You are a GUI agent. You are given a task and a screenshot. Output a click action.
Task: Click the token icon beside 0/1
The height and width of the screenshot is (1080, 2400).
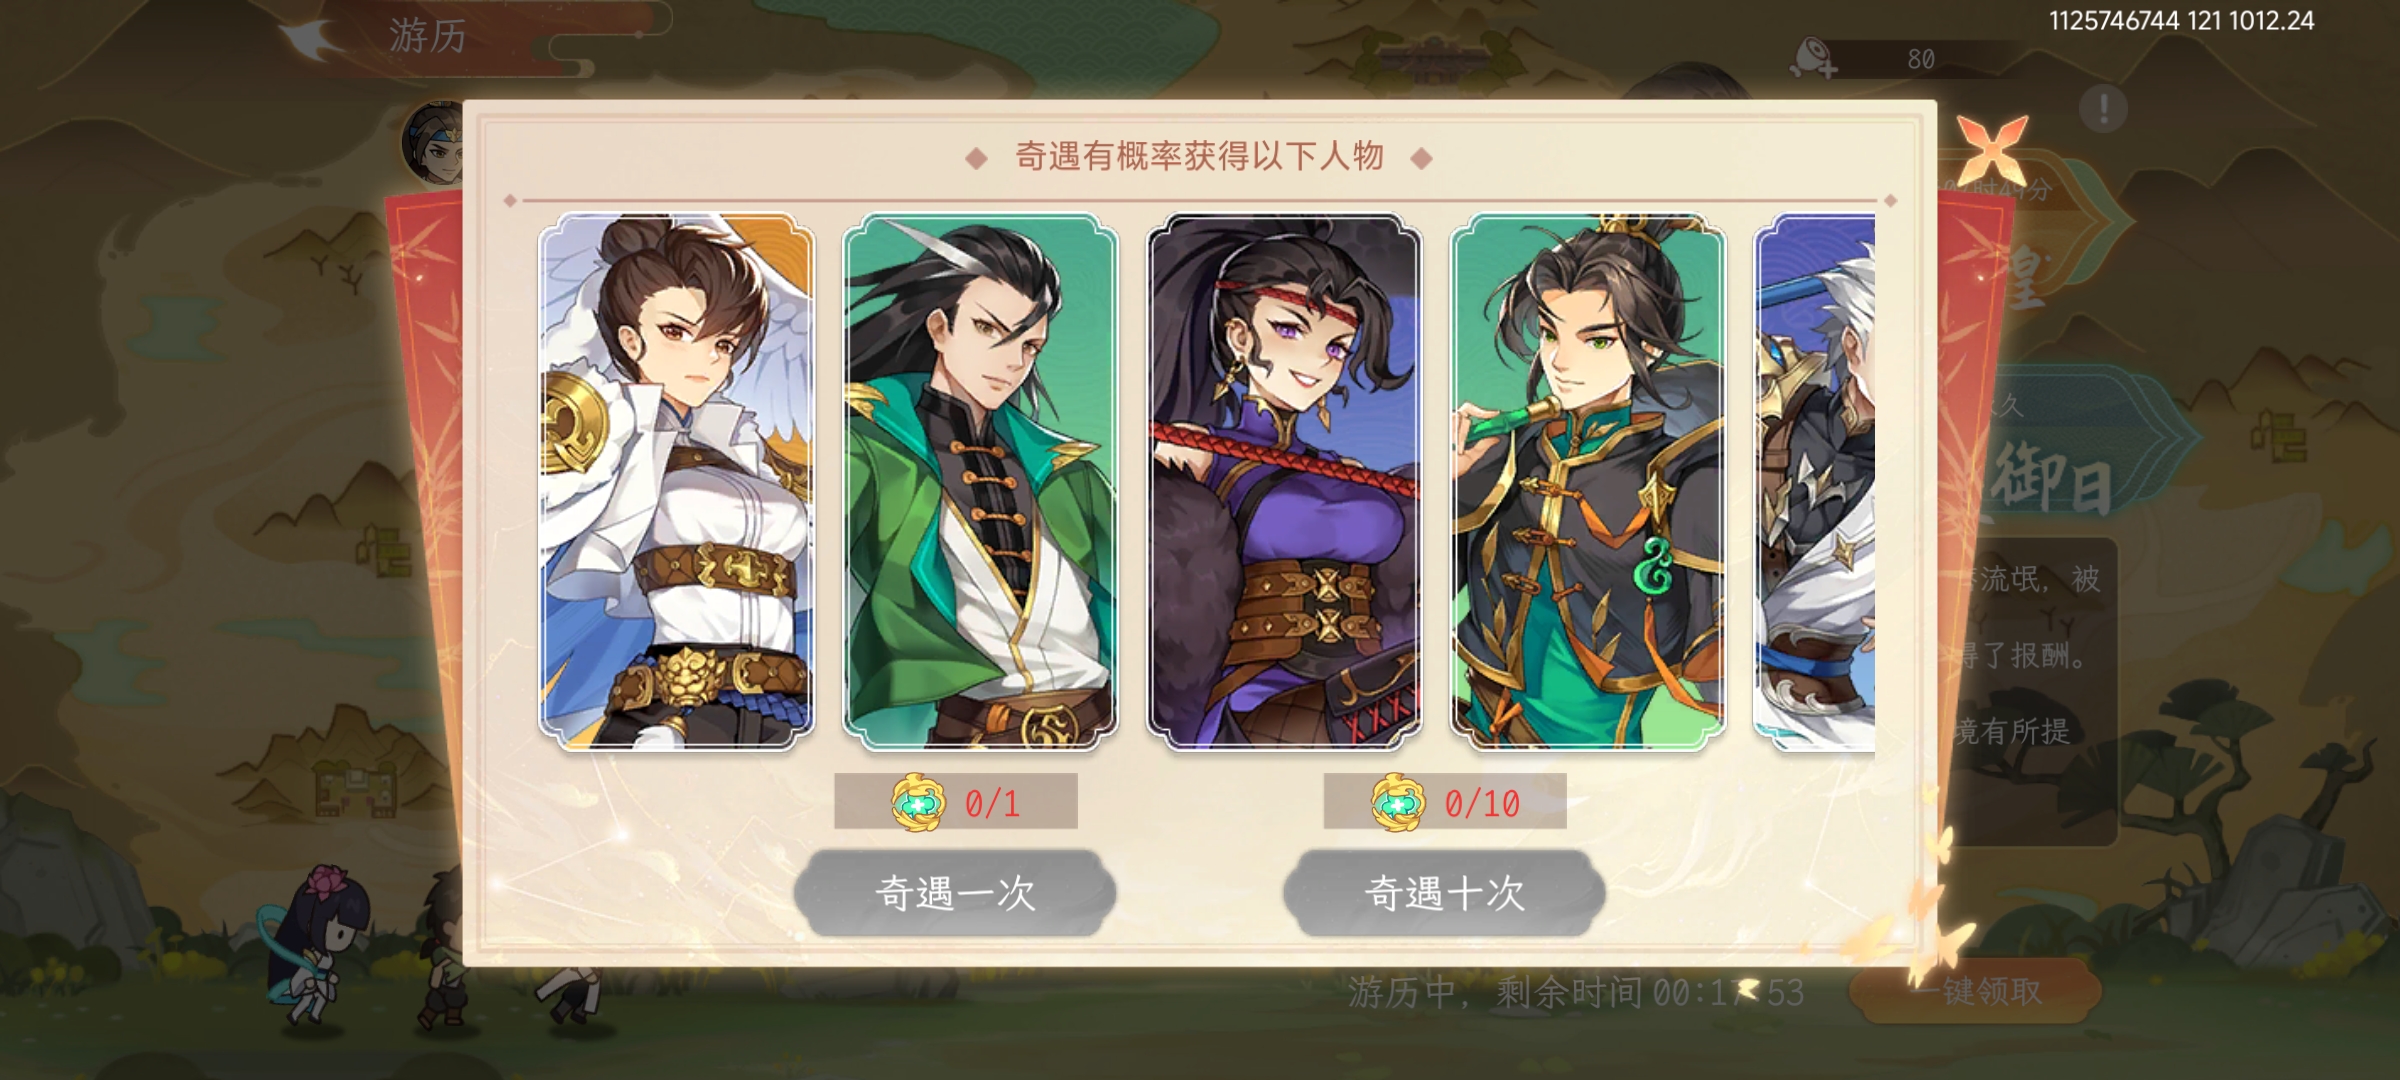917,802
